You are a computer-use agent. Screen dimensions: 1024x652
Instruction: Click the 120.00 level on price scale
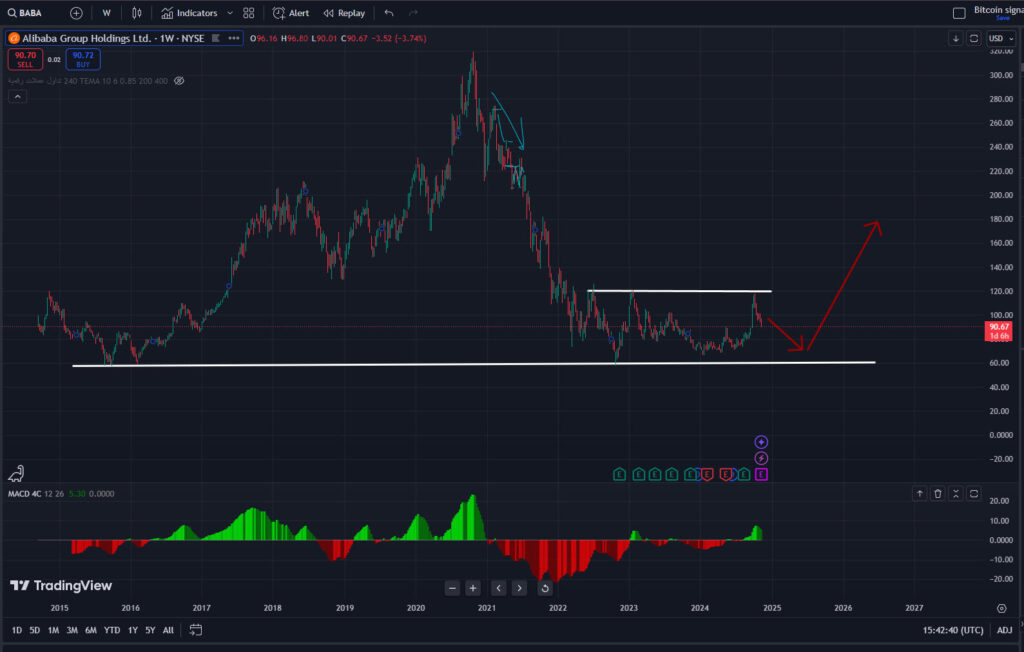pos(1000,291)
